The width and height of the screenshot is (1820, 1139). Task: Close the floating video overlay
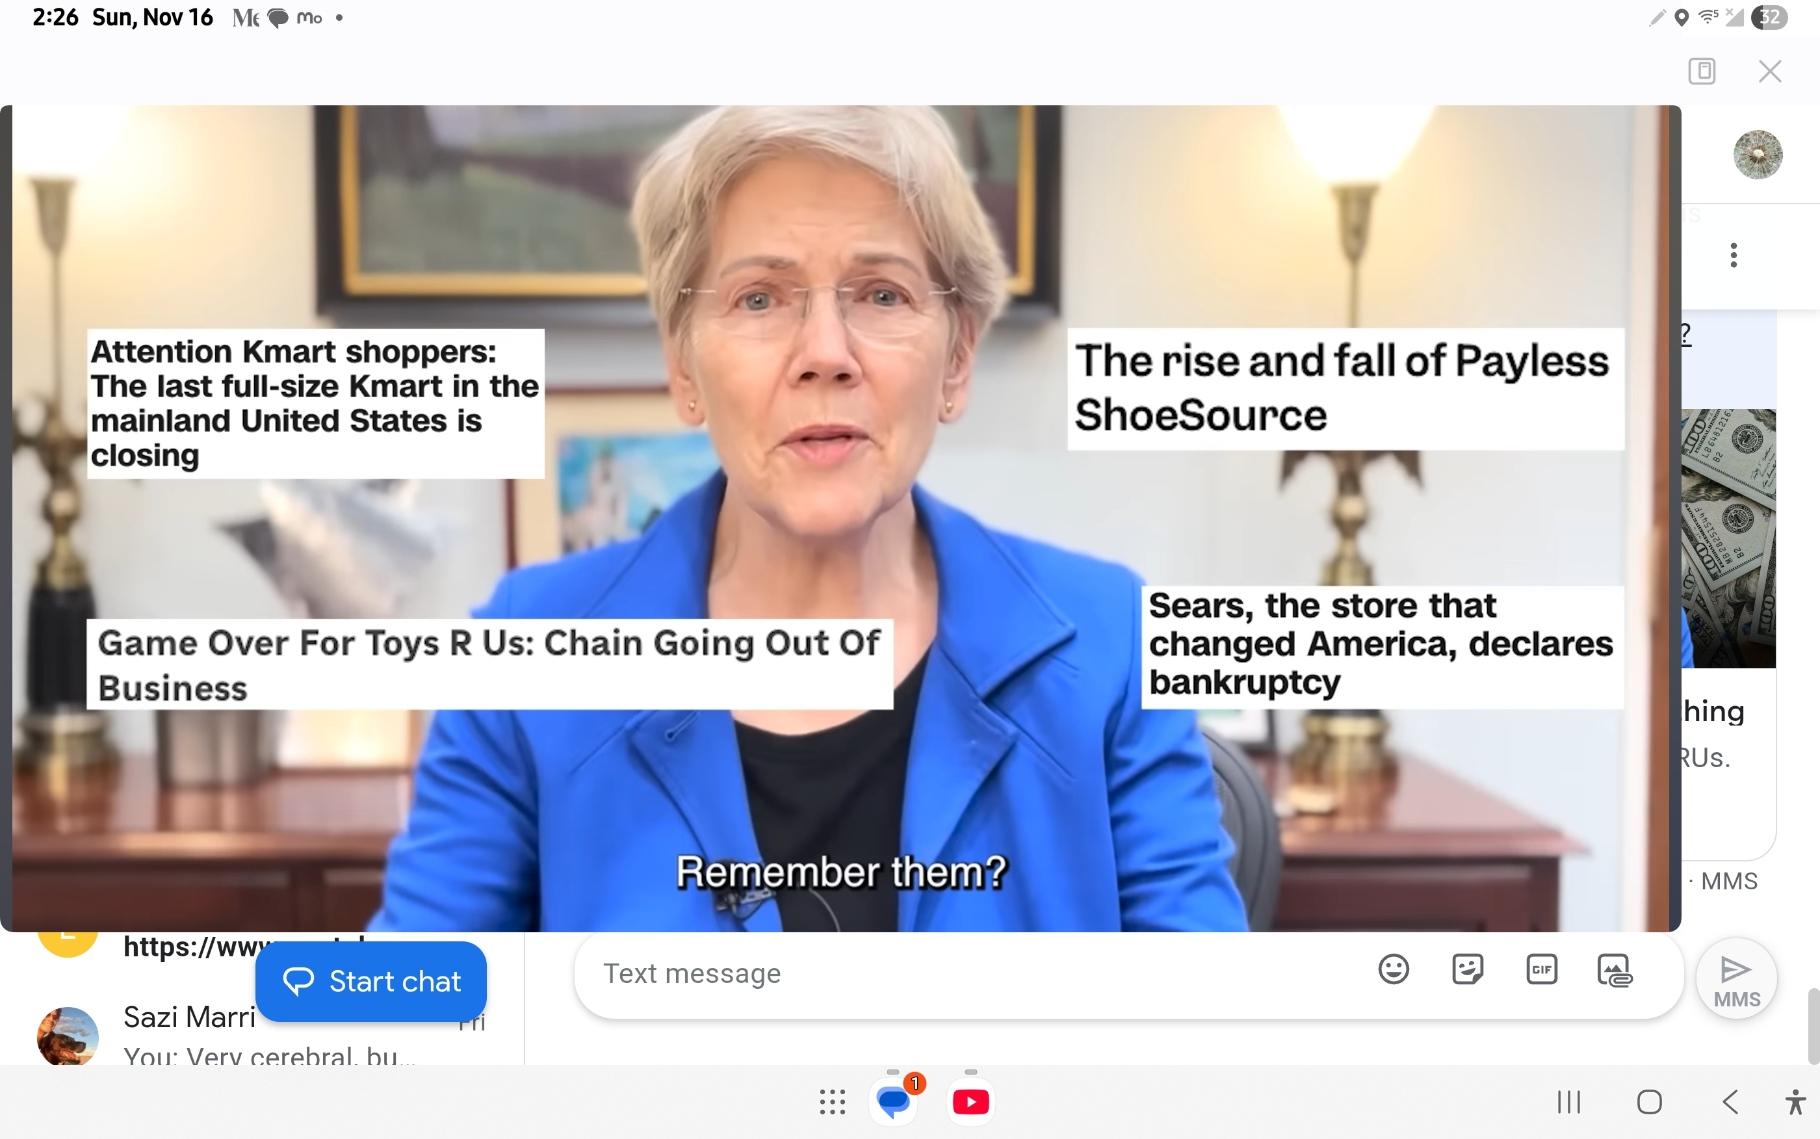point(1770,71)
